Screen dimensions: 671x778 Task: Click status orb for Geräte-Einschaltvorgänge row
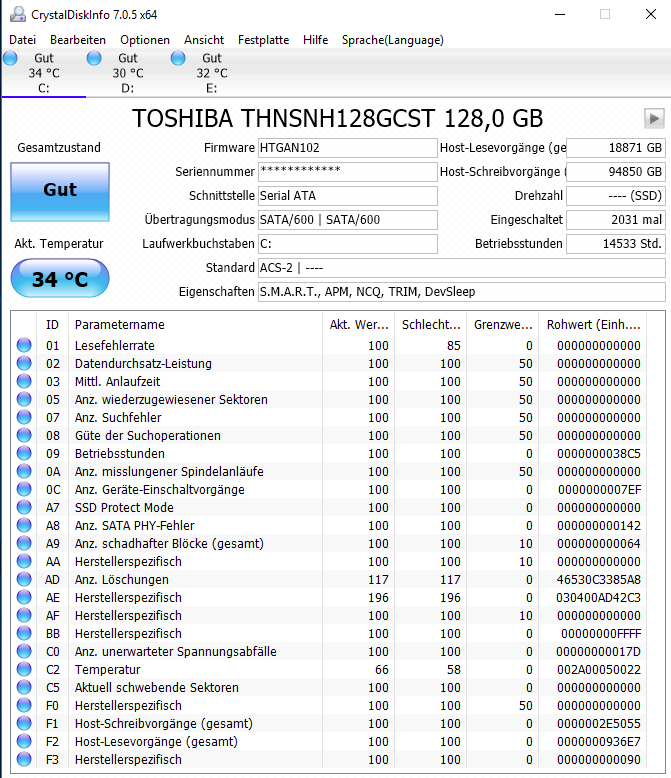click(x=24, y=489)
